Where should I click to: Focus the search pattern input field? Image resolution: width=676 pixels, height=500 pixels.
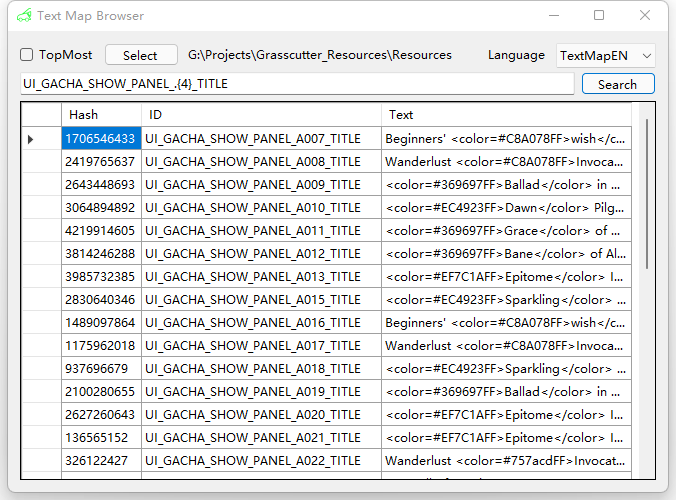tap(297, 84)
